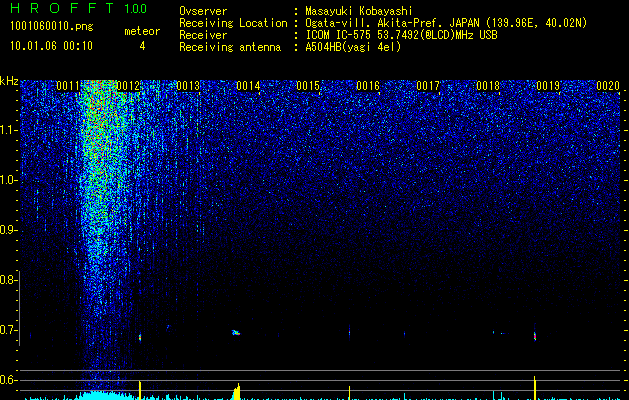Screen dimensions: 629x400
Task: Click the 1.1 kHz frequency axis label
Action: [8, 130]
